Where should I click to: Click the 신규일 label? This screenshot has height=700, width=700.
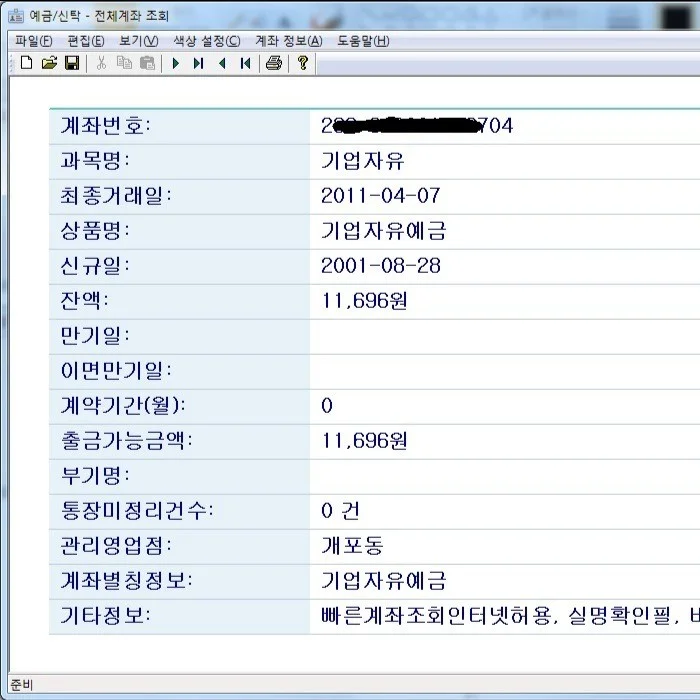tap(95, 266)
